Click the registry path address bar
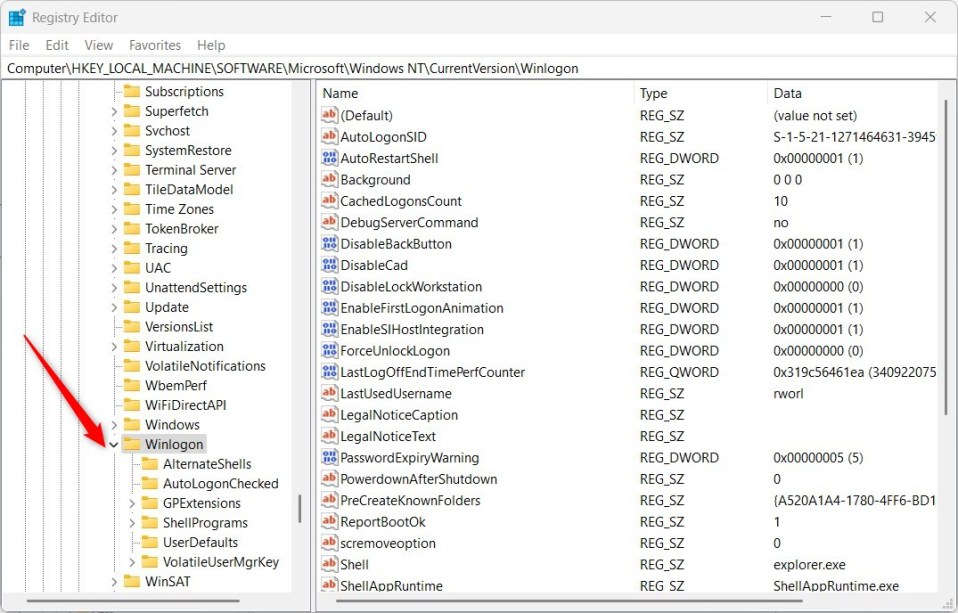Image resolution: width=958 pixels, height=613 pixels. pos(479,68)
